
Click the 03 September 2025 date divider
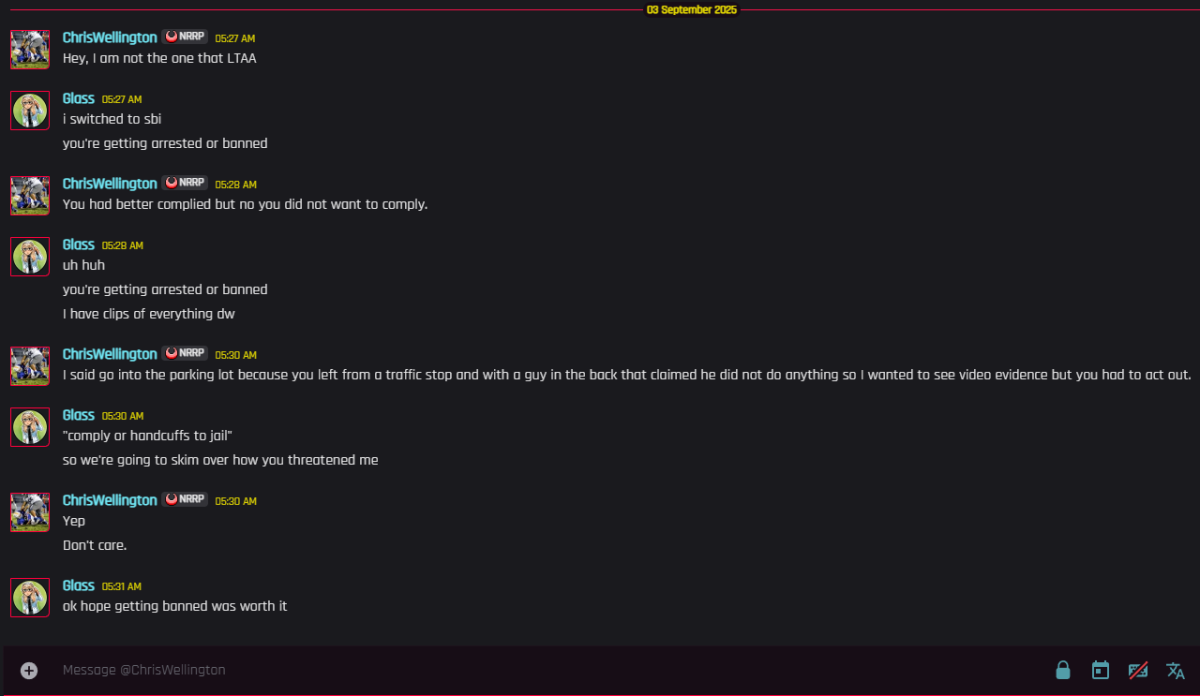[x=692, y=9]
